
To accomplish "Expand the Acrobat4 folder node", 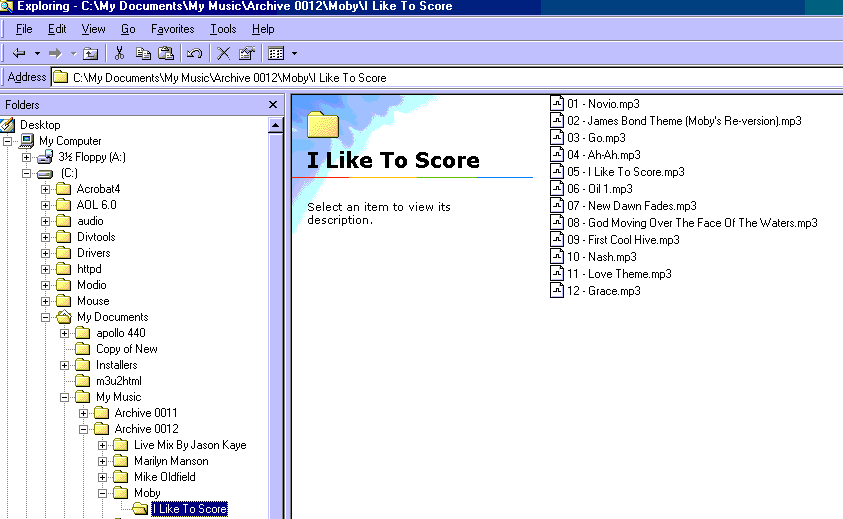I will [x=46, y=189].
